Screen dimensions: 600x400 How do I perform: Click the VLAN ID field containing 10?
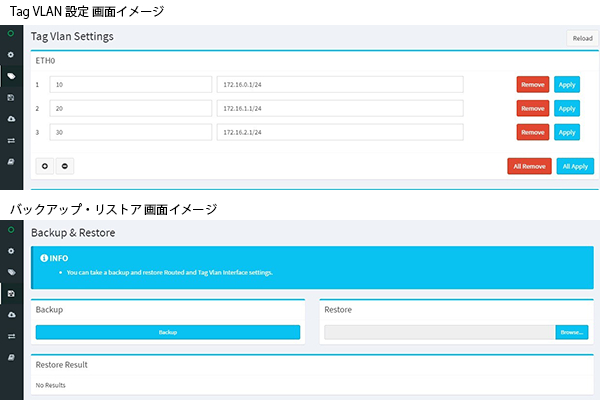point(130,84)
